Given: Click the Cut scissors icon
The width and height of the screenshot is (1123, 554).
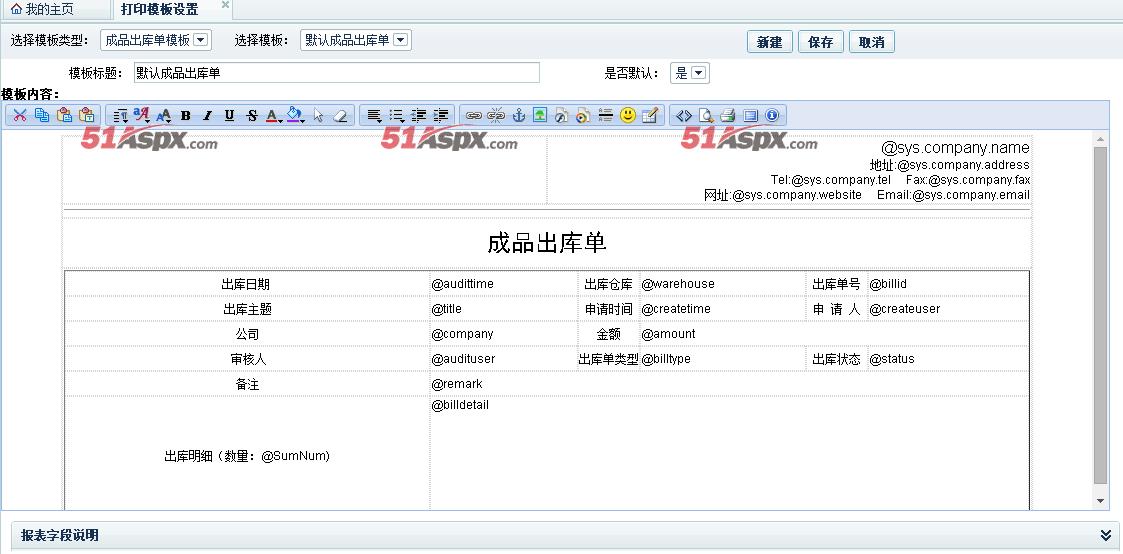Looking at the screenshot, I should click(19, 115).
